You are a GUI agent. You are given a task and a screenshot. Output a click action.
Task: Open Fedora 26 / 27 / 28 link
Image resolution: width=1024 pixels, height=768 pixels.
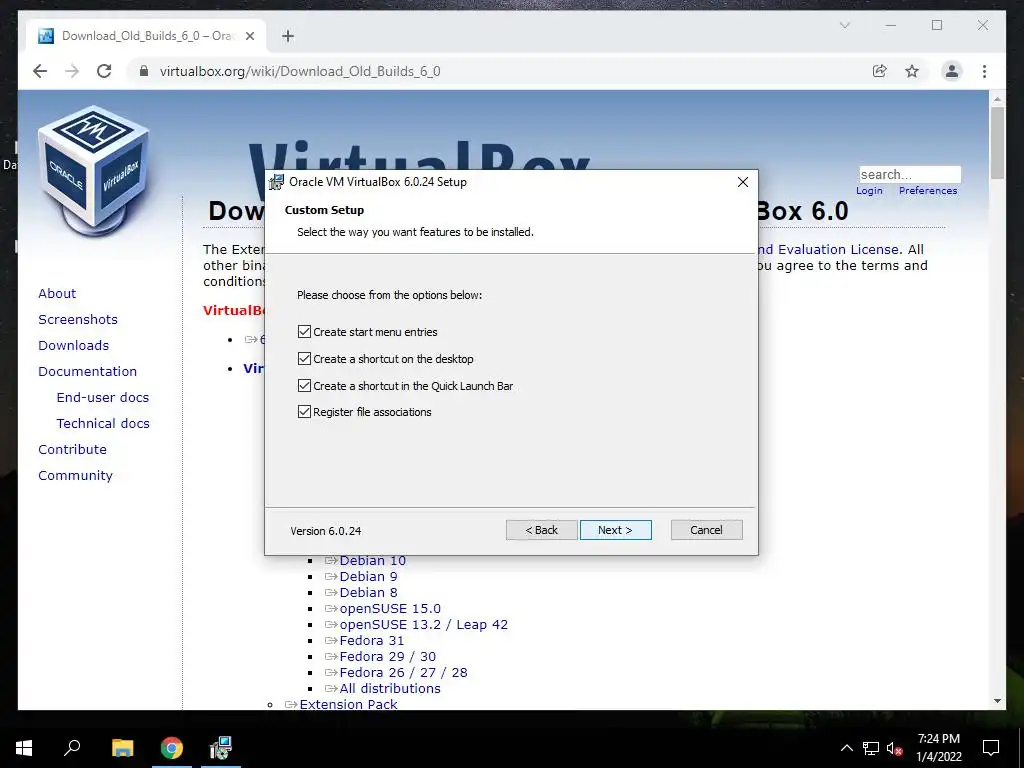click(403, 672)
